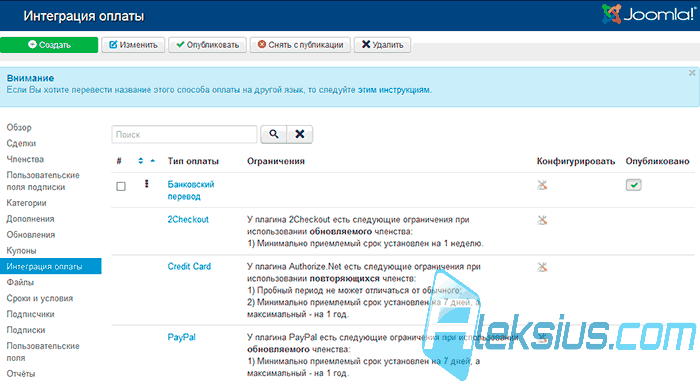Viewport: 700px width, 382px height.
Task: Open Категории in the sidebar
Action: [x=26, y=203]
